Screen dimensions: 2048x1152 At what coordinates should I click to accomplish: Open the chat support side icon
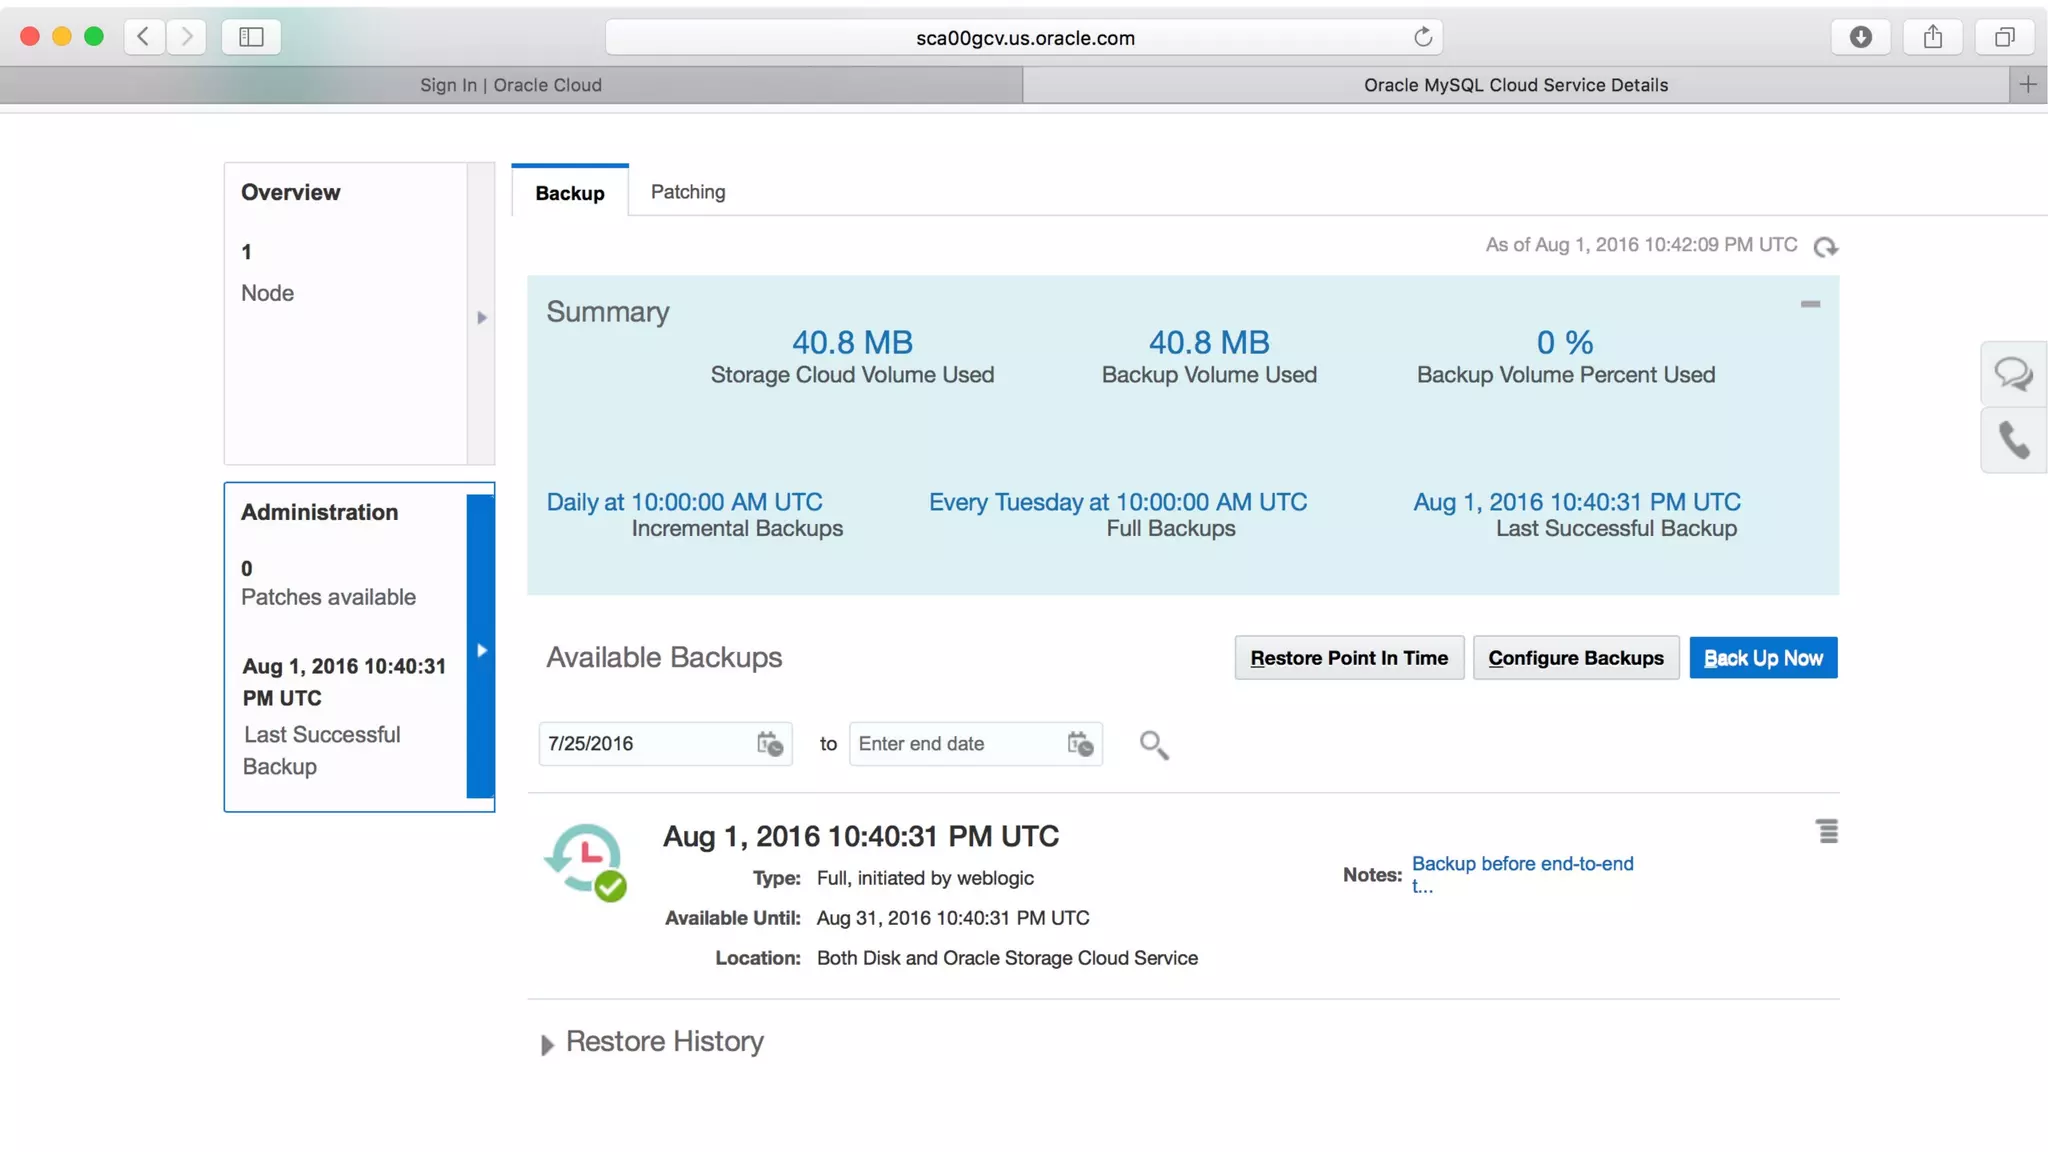coord(2013,374)
